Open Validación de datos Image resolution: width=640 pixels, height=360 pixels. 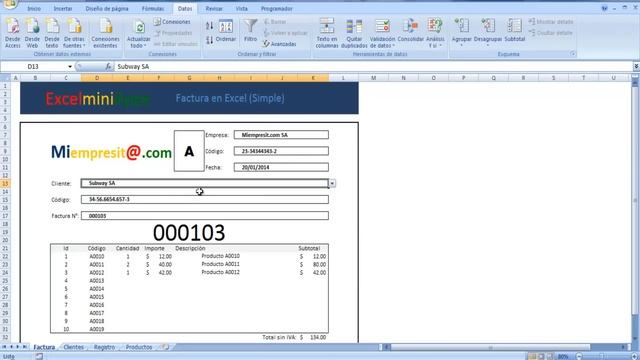tap(382, 33)
